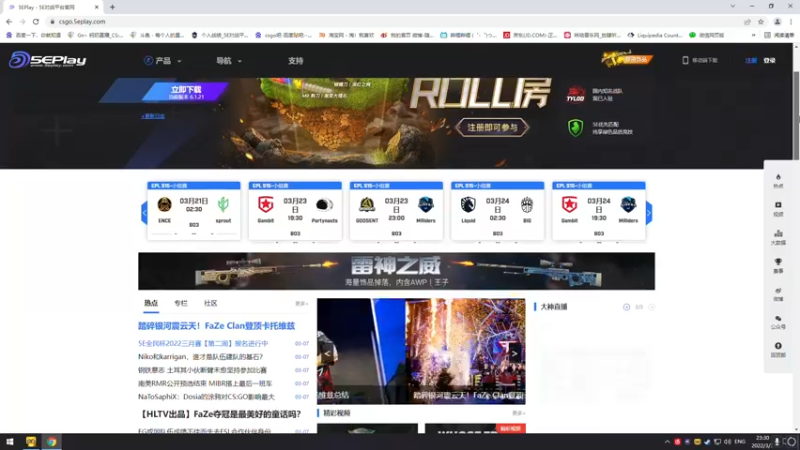
Task: Show previous matches with left carousel arrow
Action: 144,213
